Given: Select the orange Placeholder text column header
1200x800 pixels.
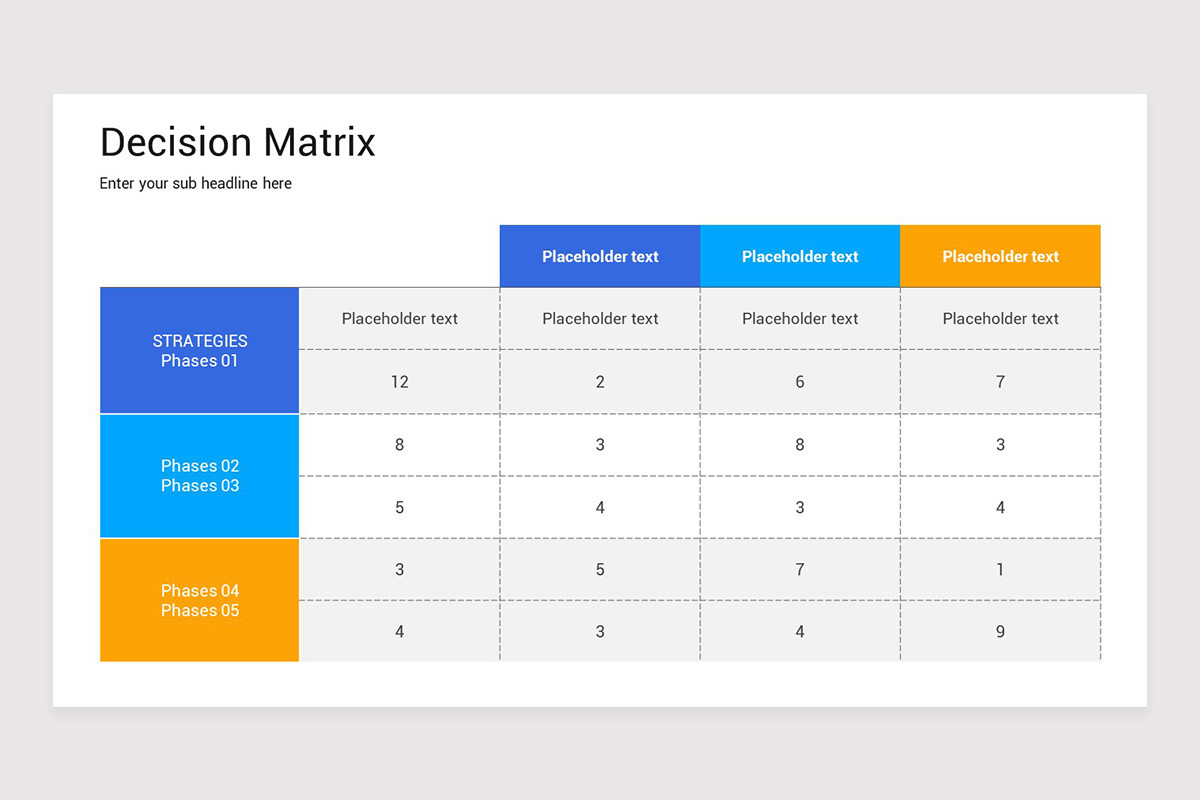Looking at the screenshot, I should click(1000, 256).
